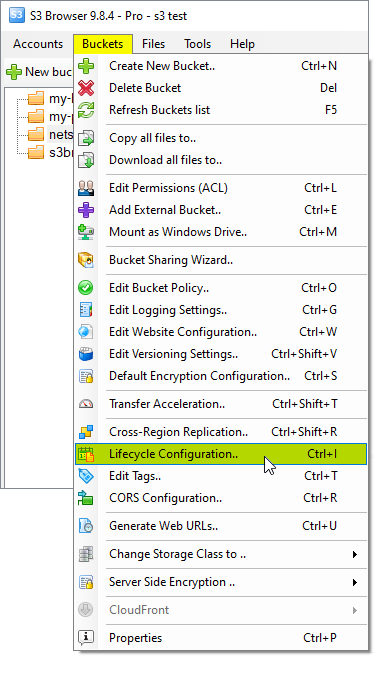Open Cross-Region Replication.. entry
The image size is (392, 675).
[x=221, y=432]
